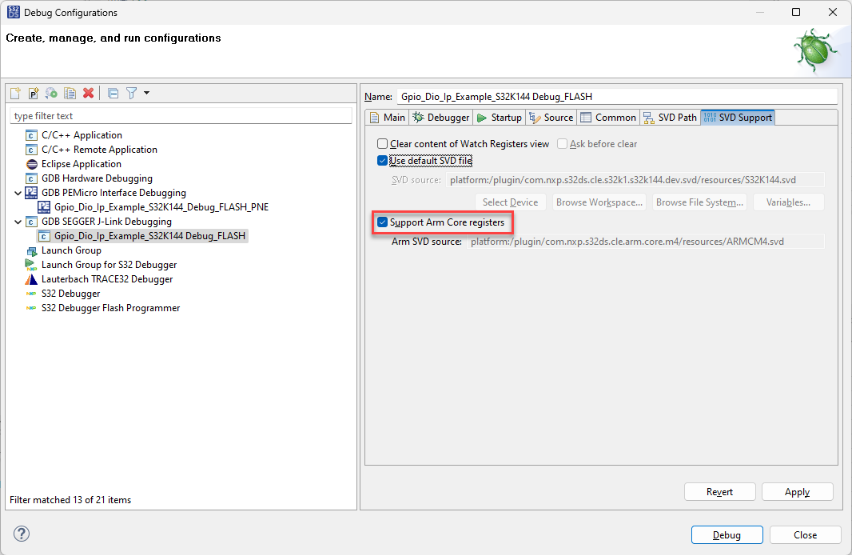The height and width of the screenshot is (555, 852).
Task: Click the C/C++ Remote Application icon
Action: tap(32, 150)
